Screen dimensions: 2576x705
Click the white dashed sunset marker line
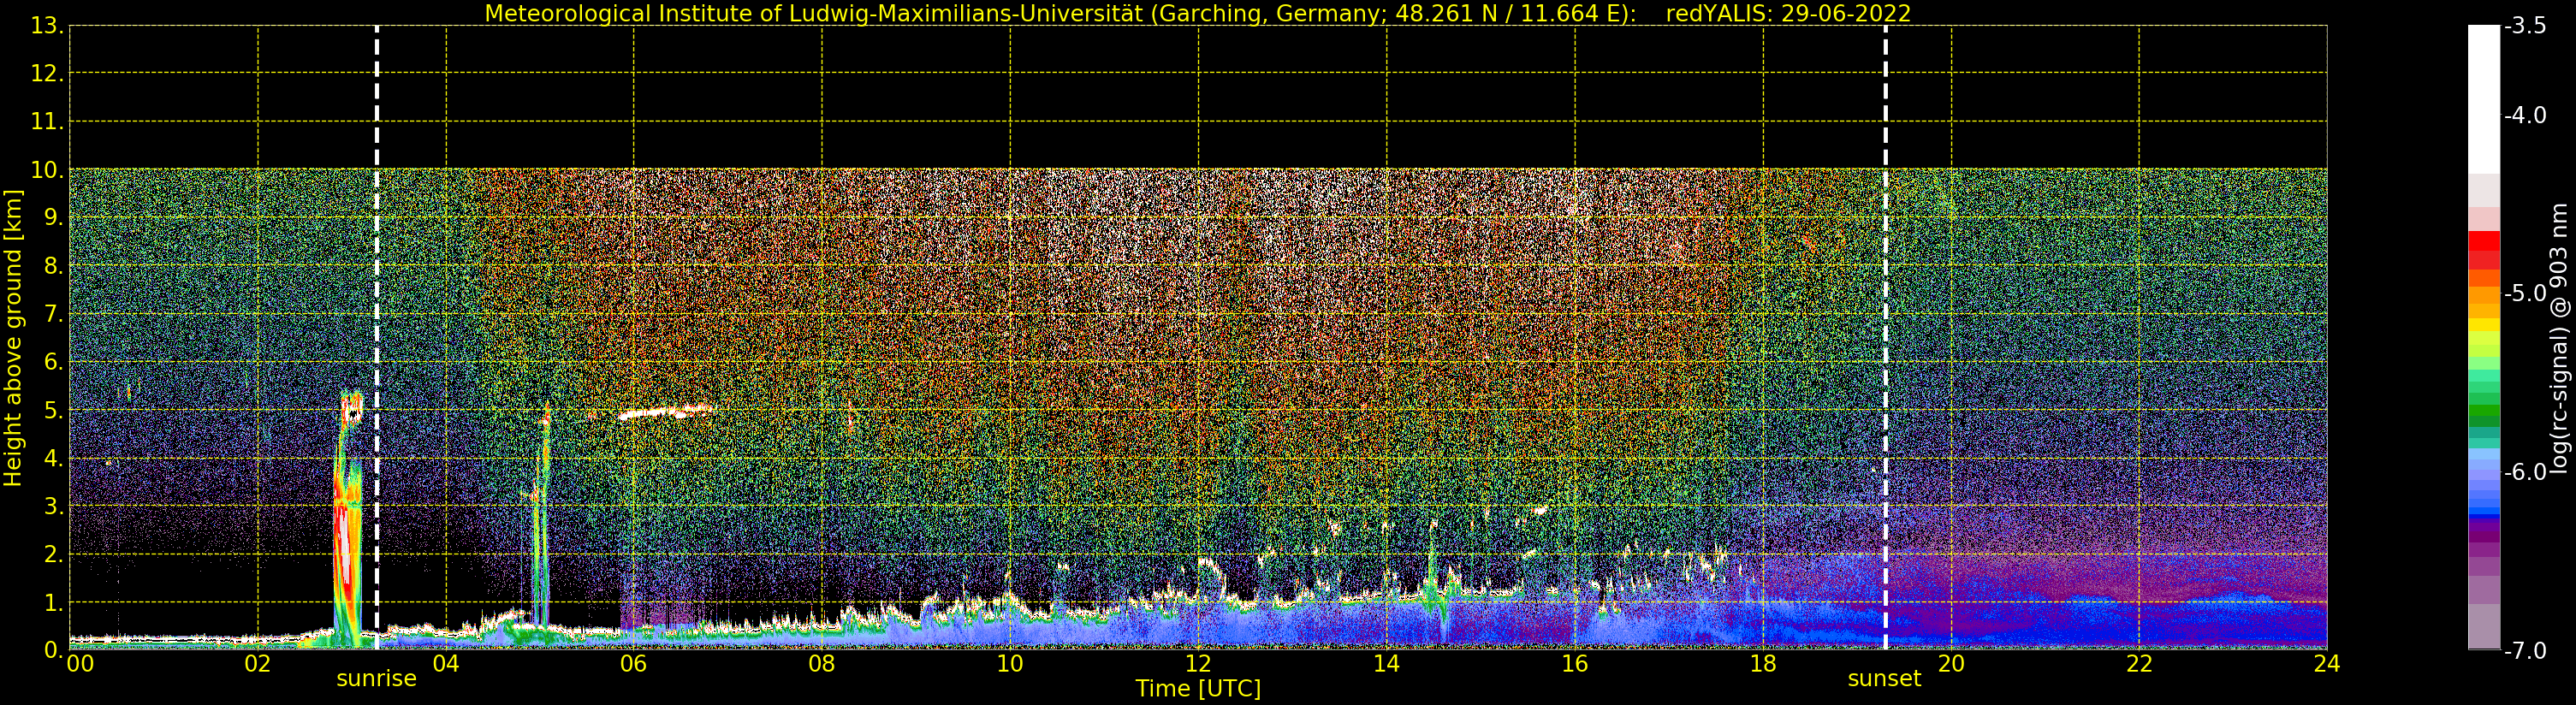point(1885,338)
